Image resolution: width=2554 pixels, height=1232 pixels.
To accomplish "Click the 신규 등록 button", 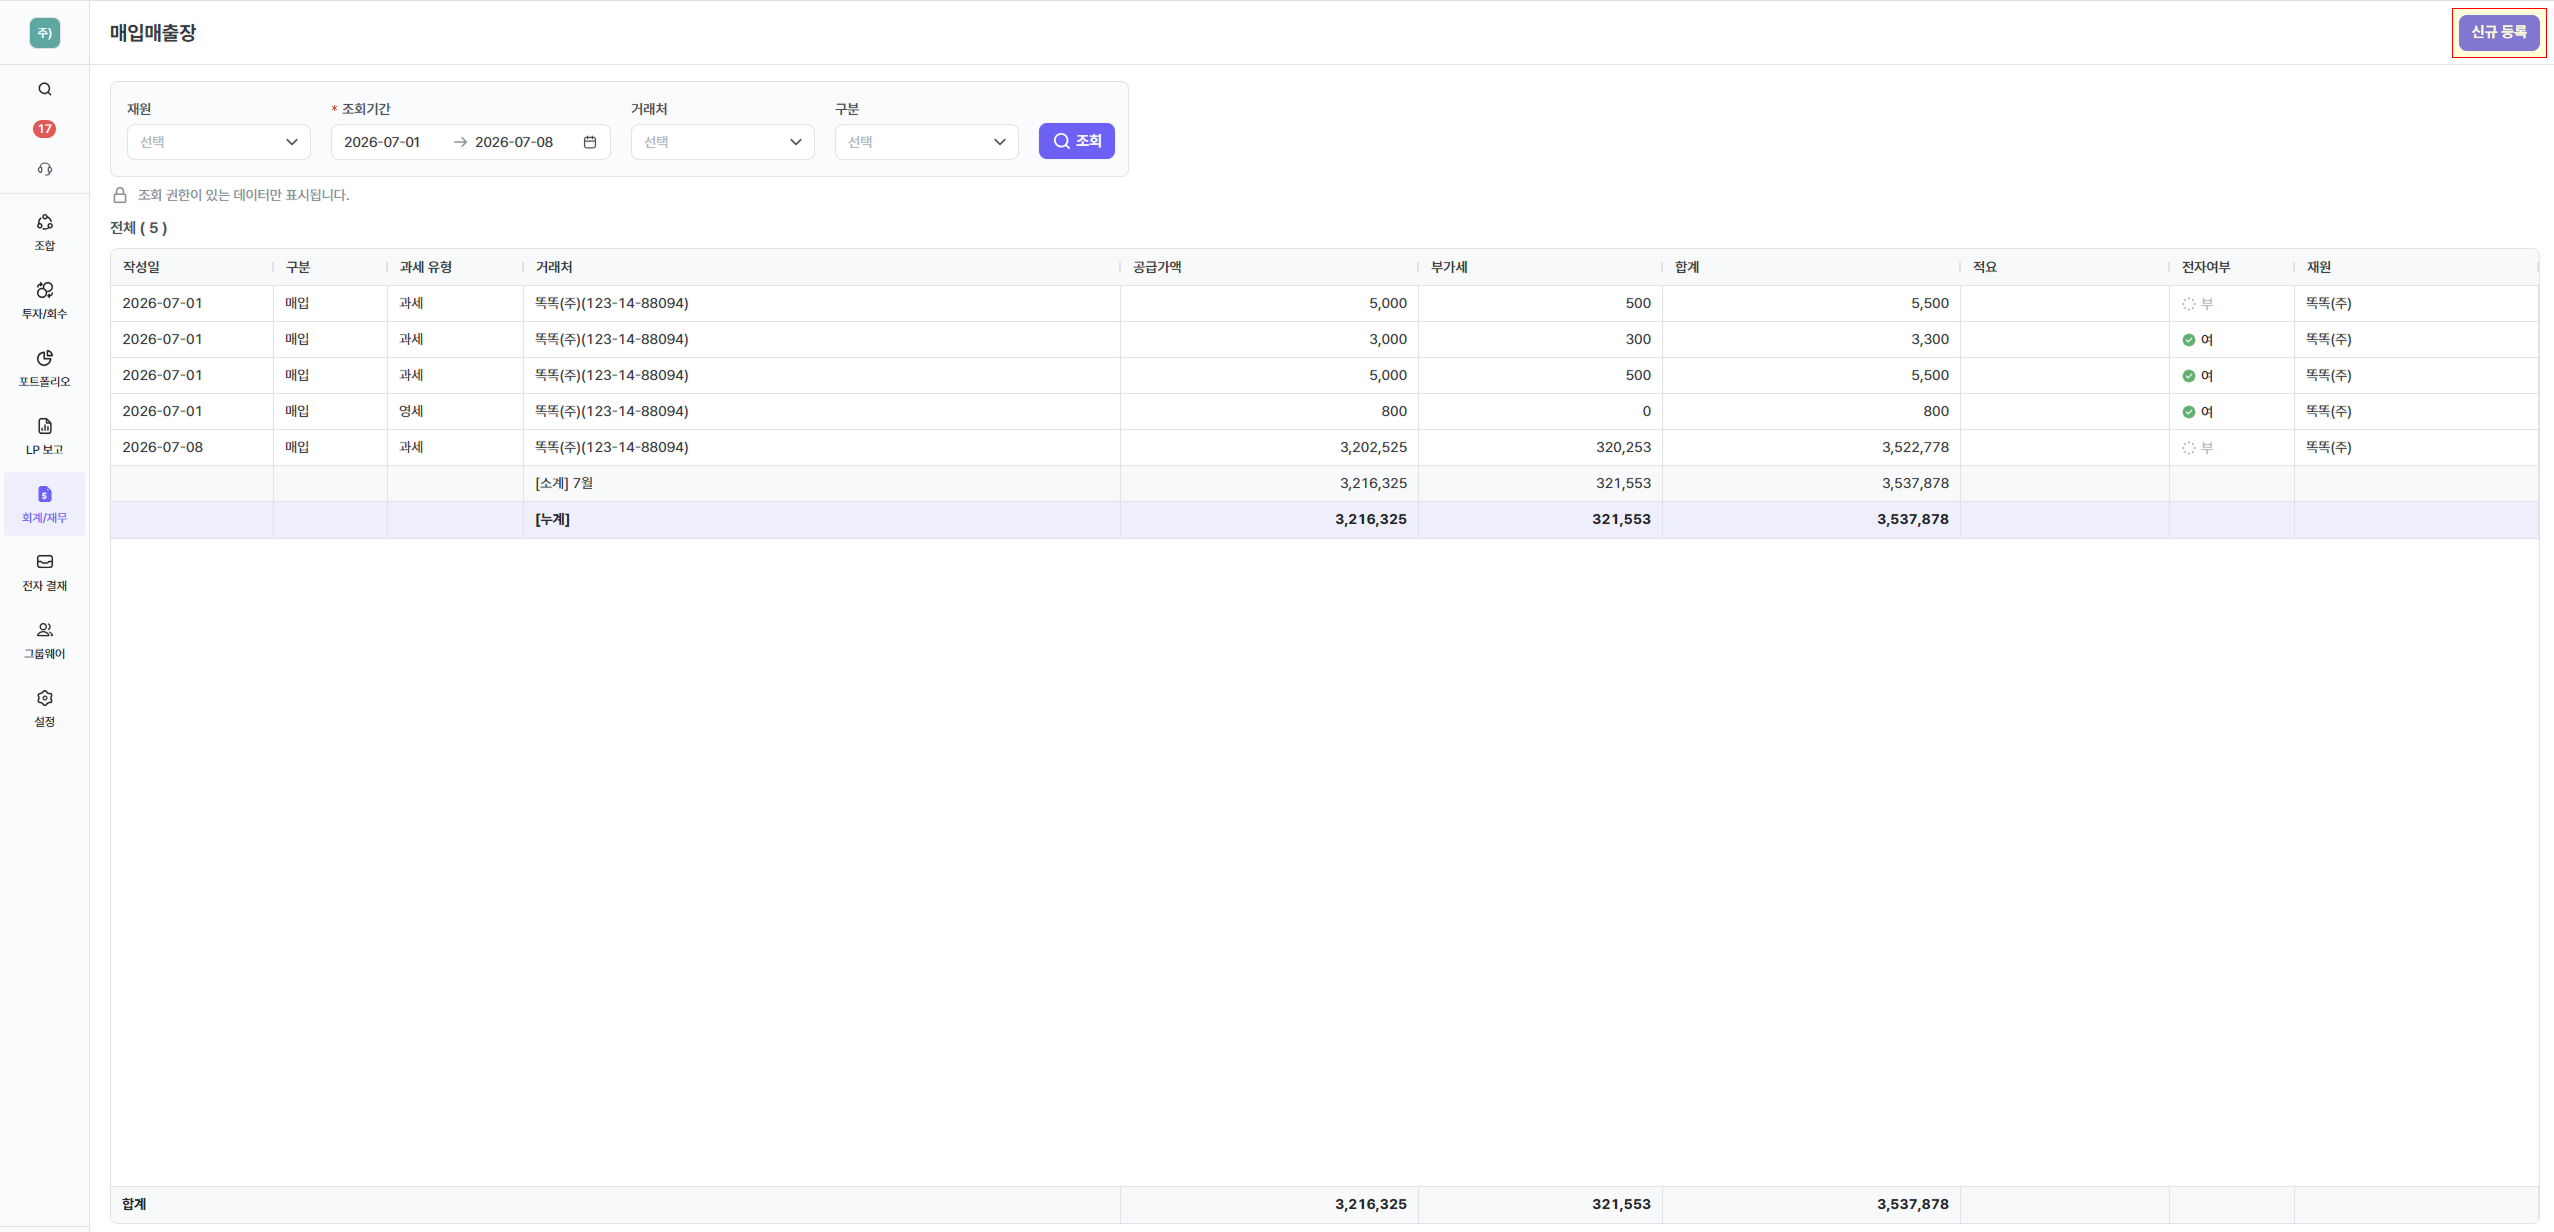I will 2499,33.
